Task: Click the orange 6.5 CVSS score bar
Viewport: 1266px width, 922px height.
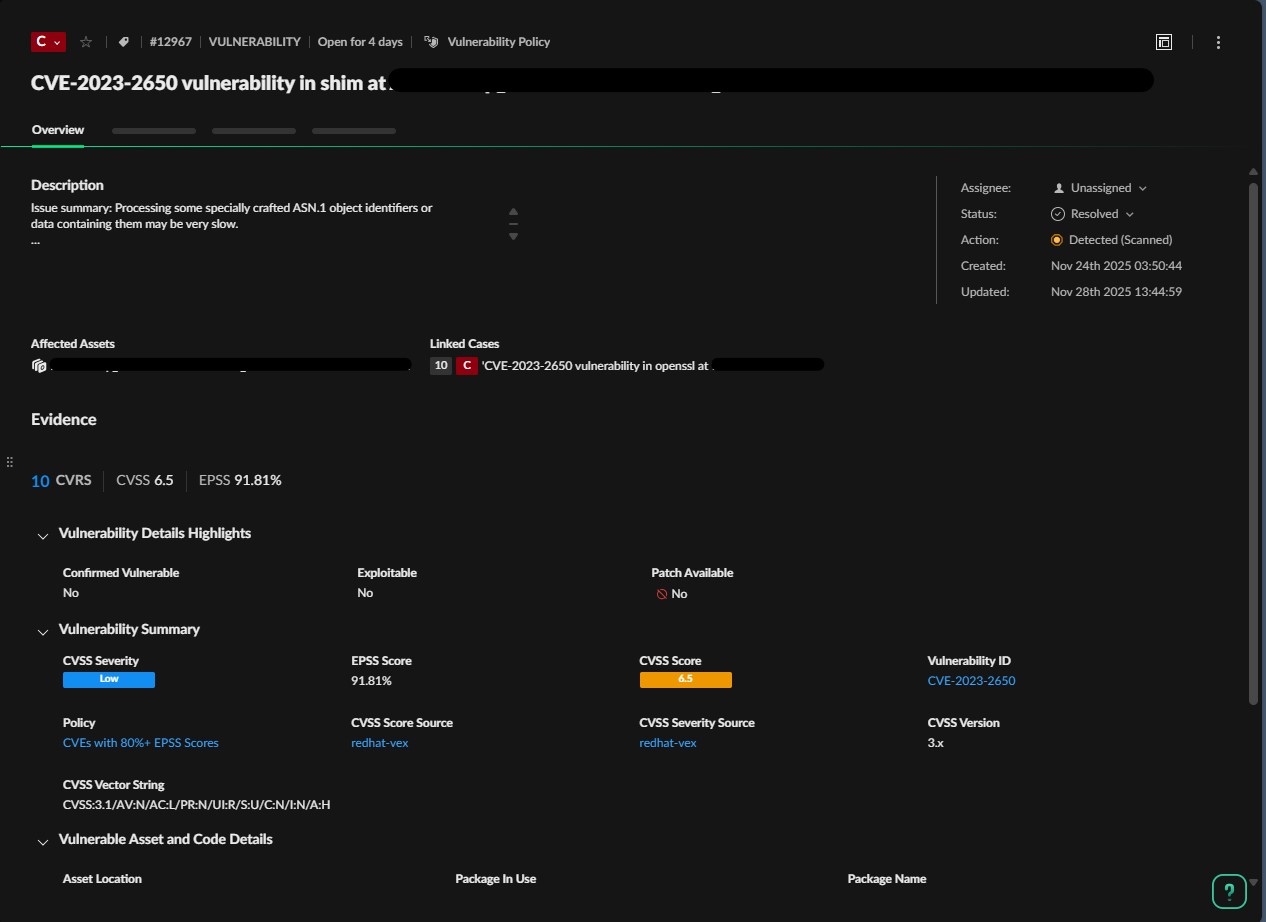Action: (685, 680)
